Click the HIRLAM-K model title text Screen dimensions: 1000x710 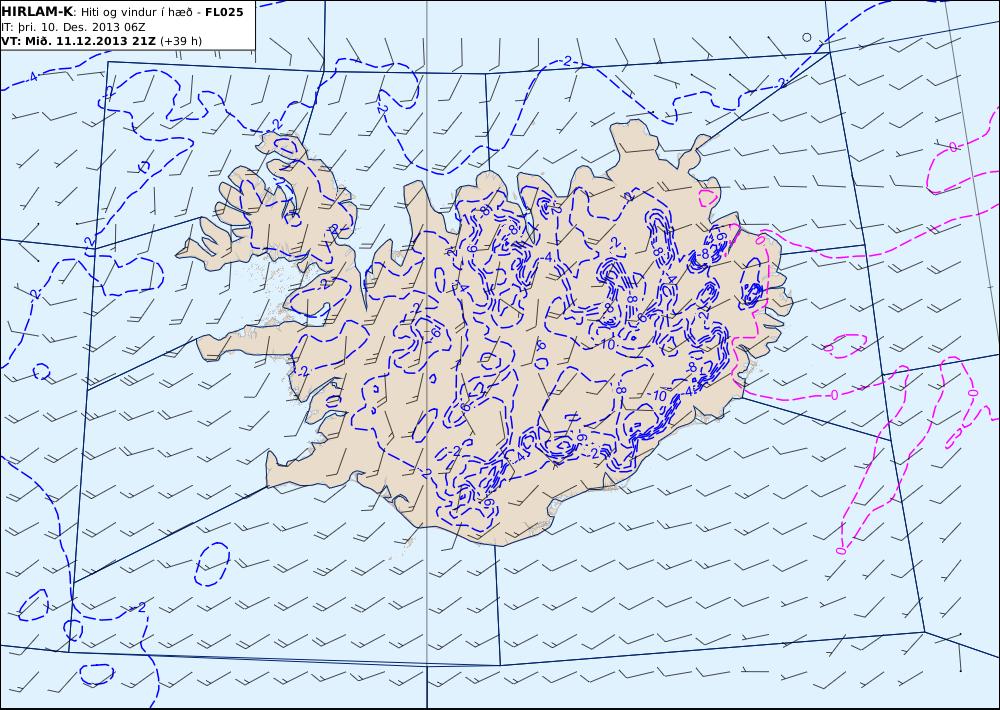click(x=38, y=12)
